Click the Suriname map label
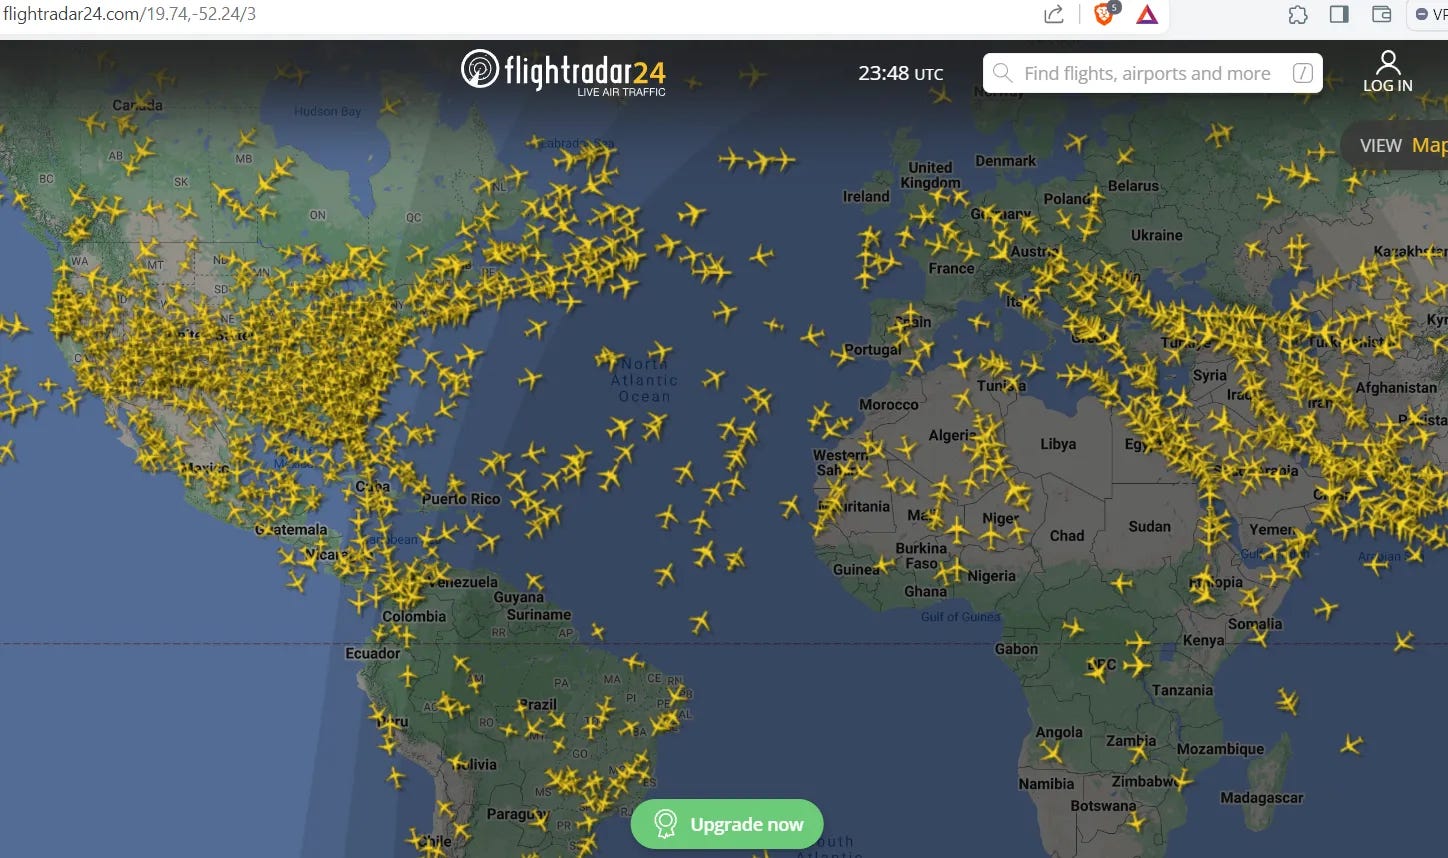 click(x=539, y=615)
